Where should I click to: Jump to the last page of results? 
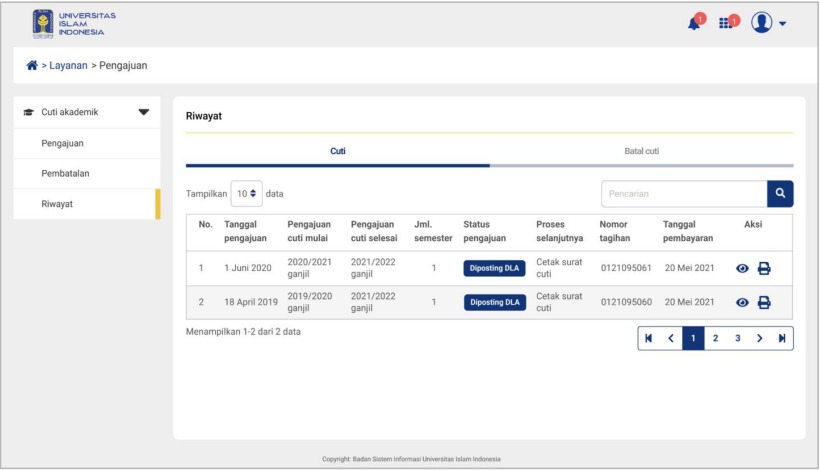point(781,338)
